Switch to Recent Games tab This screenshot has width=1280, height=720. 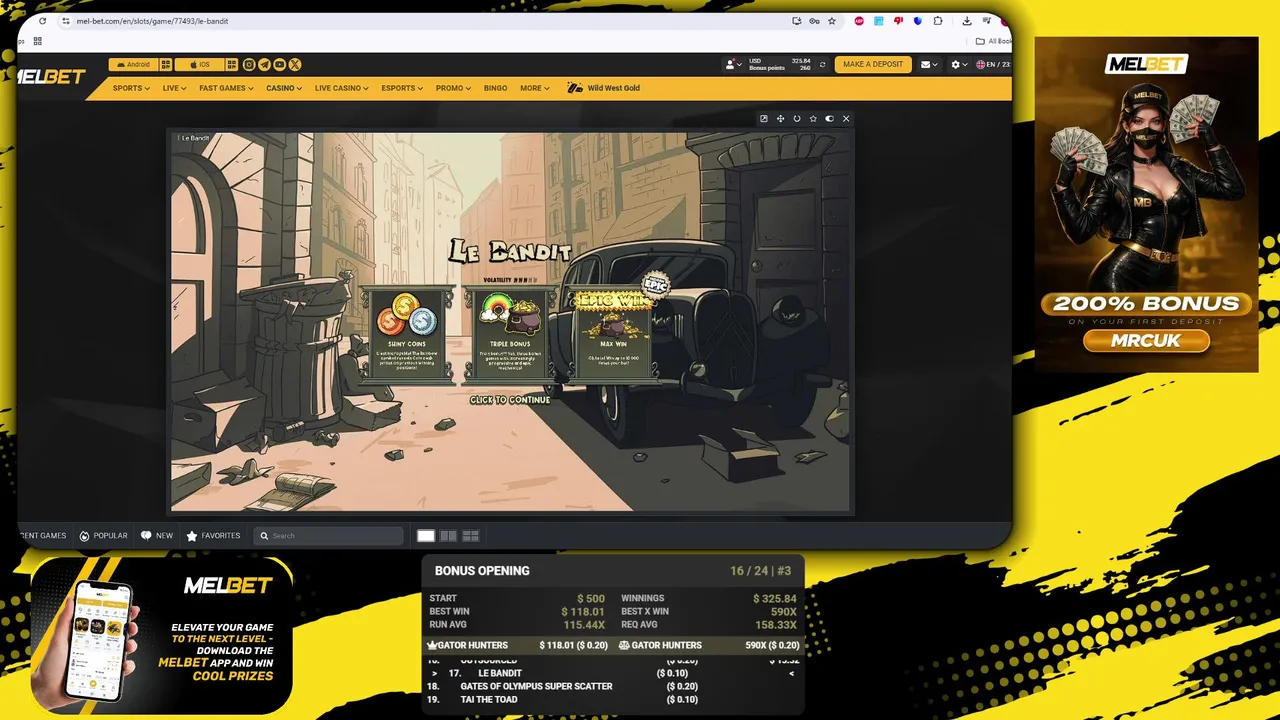coord(43,536)
